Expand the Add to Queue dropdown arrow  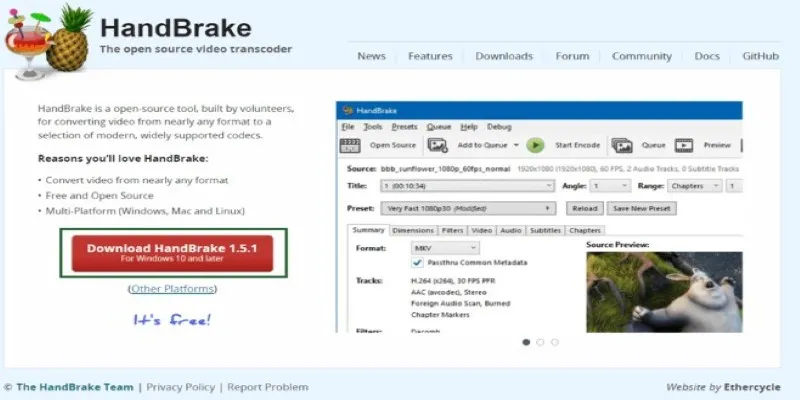516,145
